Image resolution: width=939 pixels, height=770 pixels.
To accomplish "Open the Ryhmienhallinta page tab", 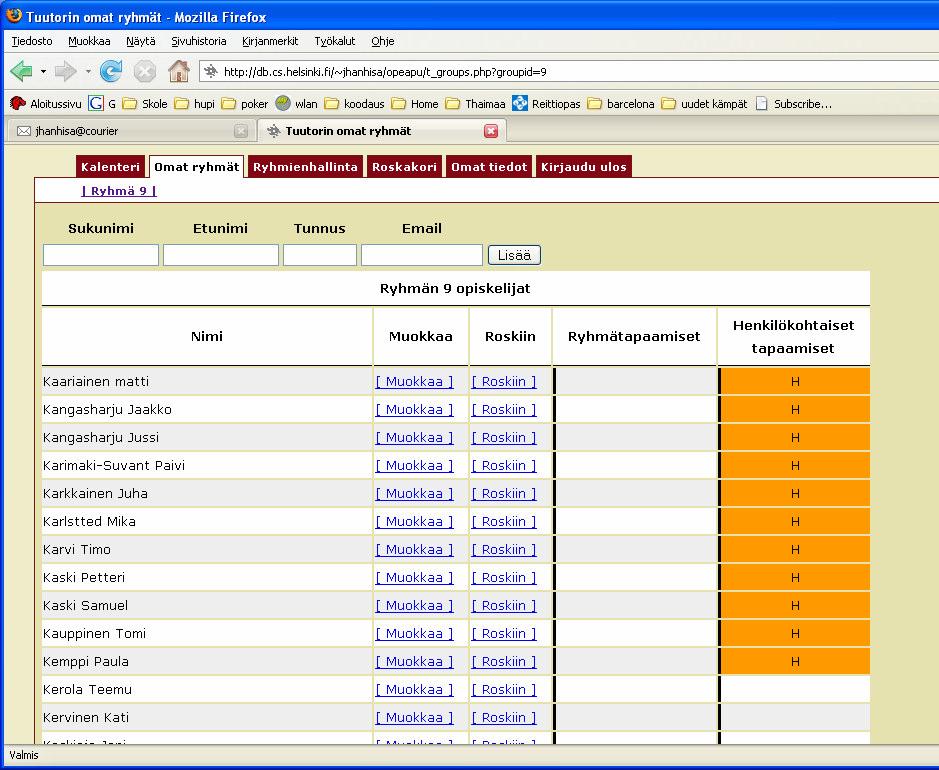I will [x=305, y=166].
